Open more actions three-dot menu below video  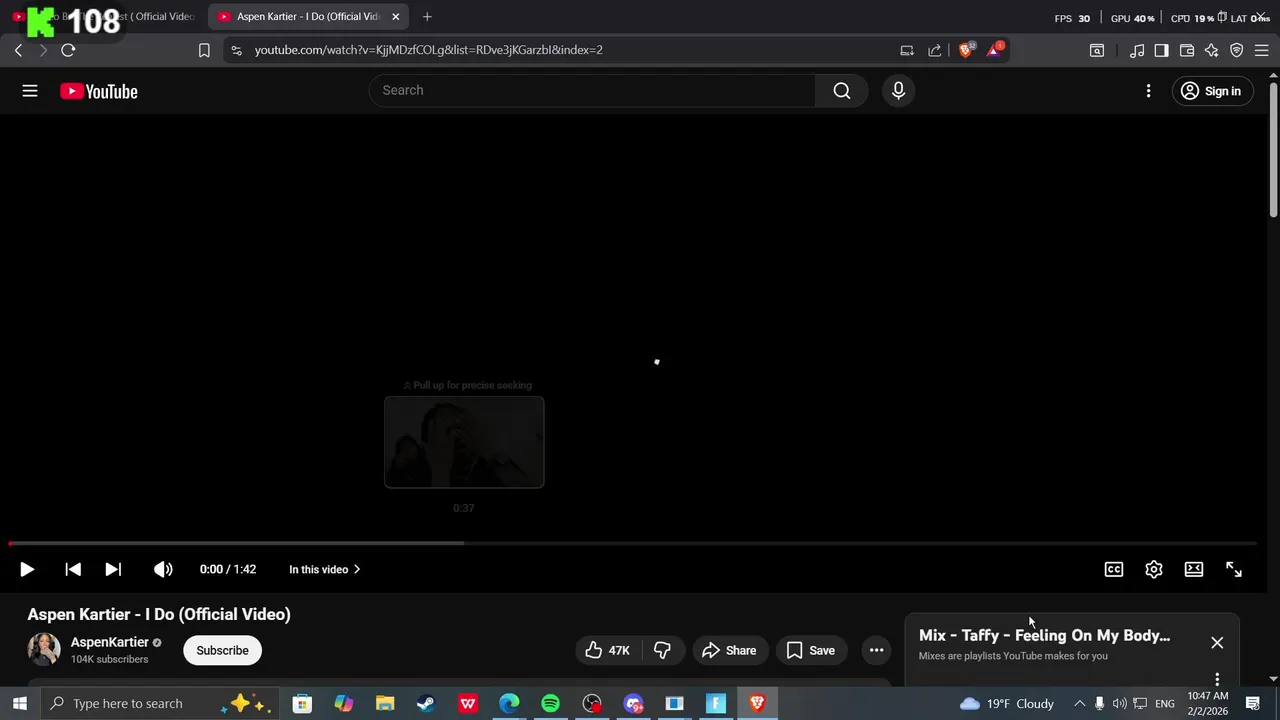(x=876, y=650)
